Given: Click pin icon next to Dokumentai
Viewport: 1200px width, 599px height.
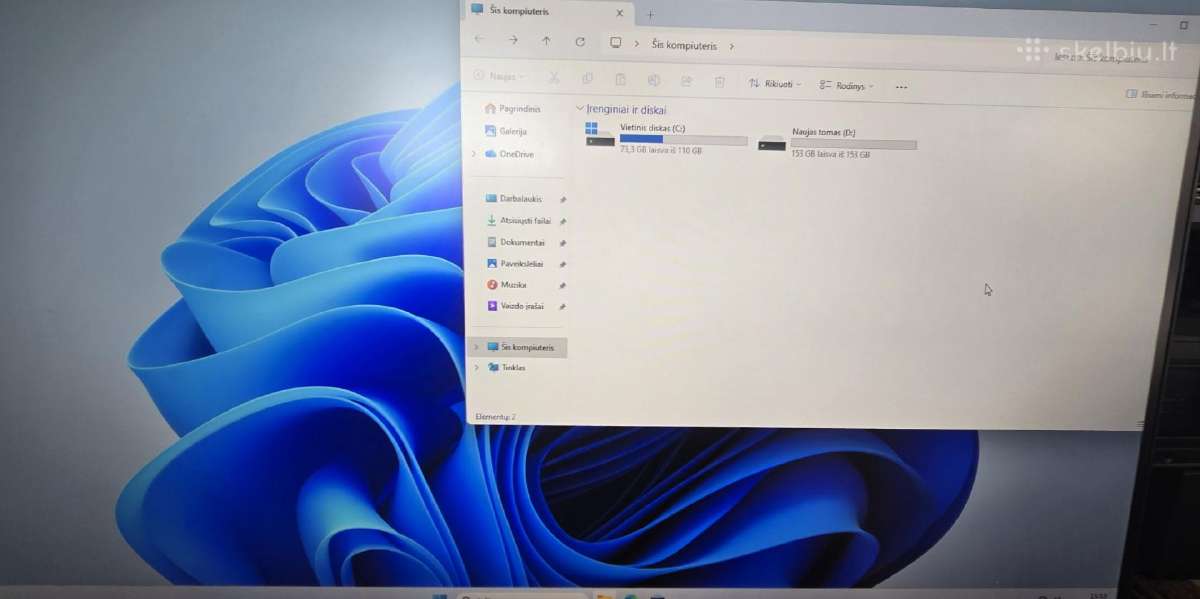Looking at the screenshot, I should 563,243.
